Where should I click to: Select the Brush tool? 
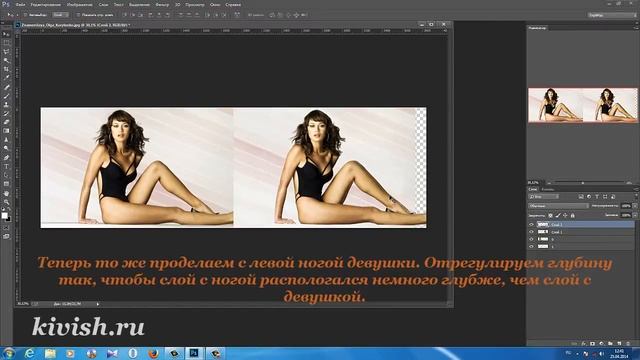[6, 96]
